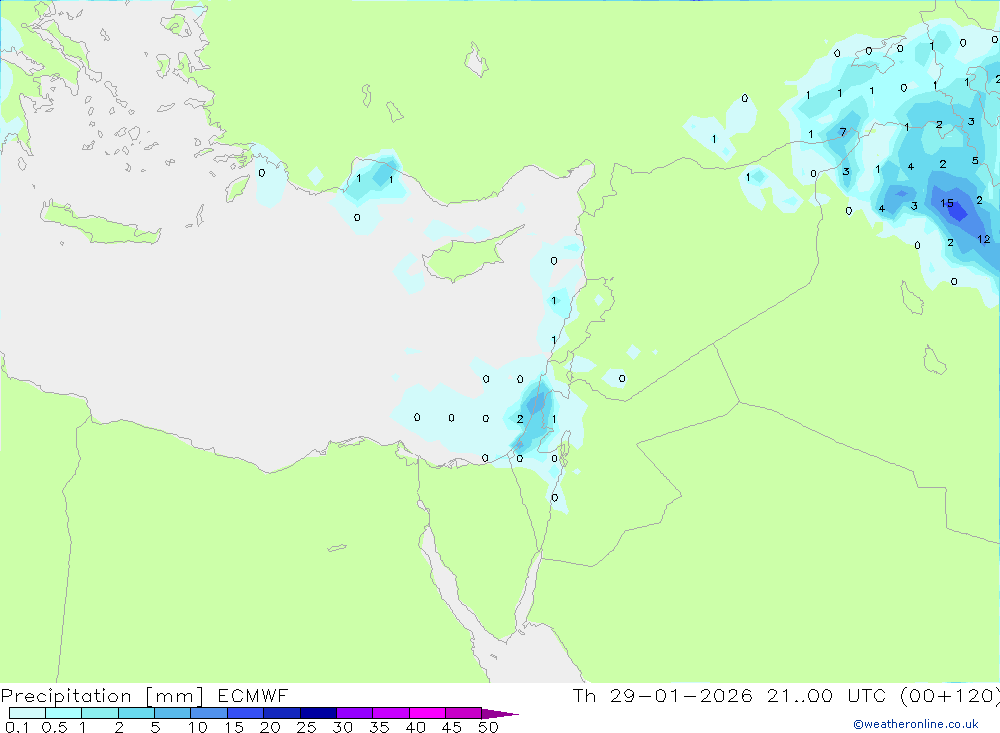Click the 2–5 mm legend color swatch
The height and width of the screenshot is (733, 1000).
[x=136, y=713]
